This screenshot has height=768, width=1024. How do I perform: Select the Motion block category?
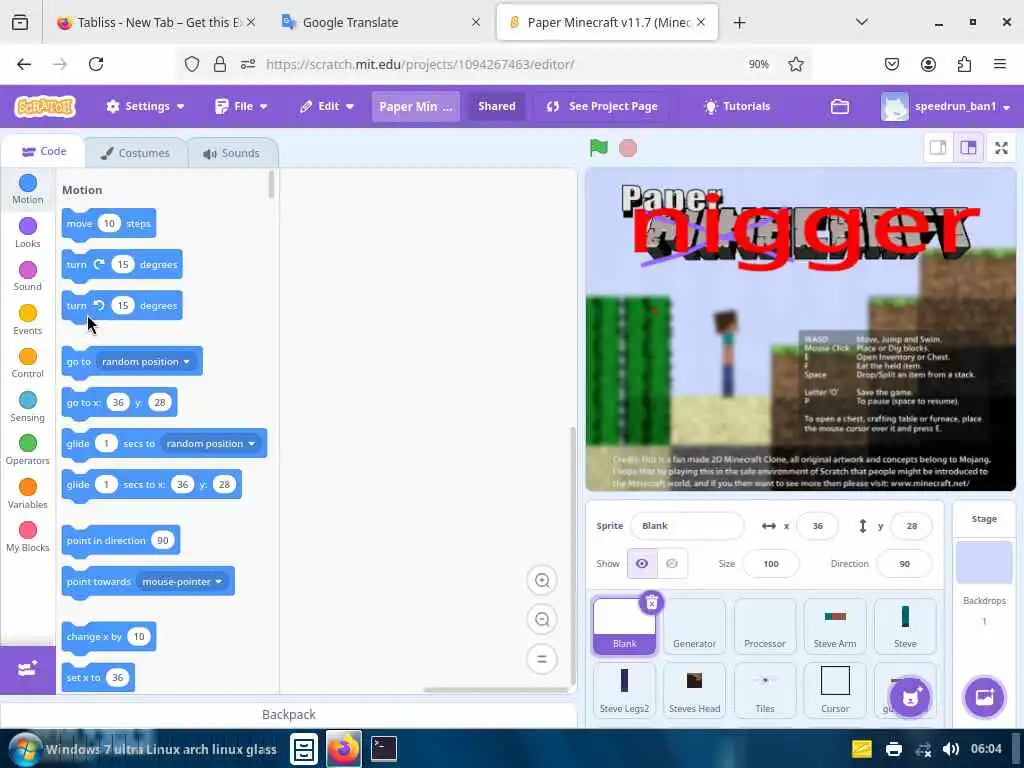click(x=27, y=189)
